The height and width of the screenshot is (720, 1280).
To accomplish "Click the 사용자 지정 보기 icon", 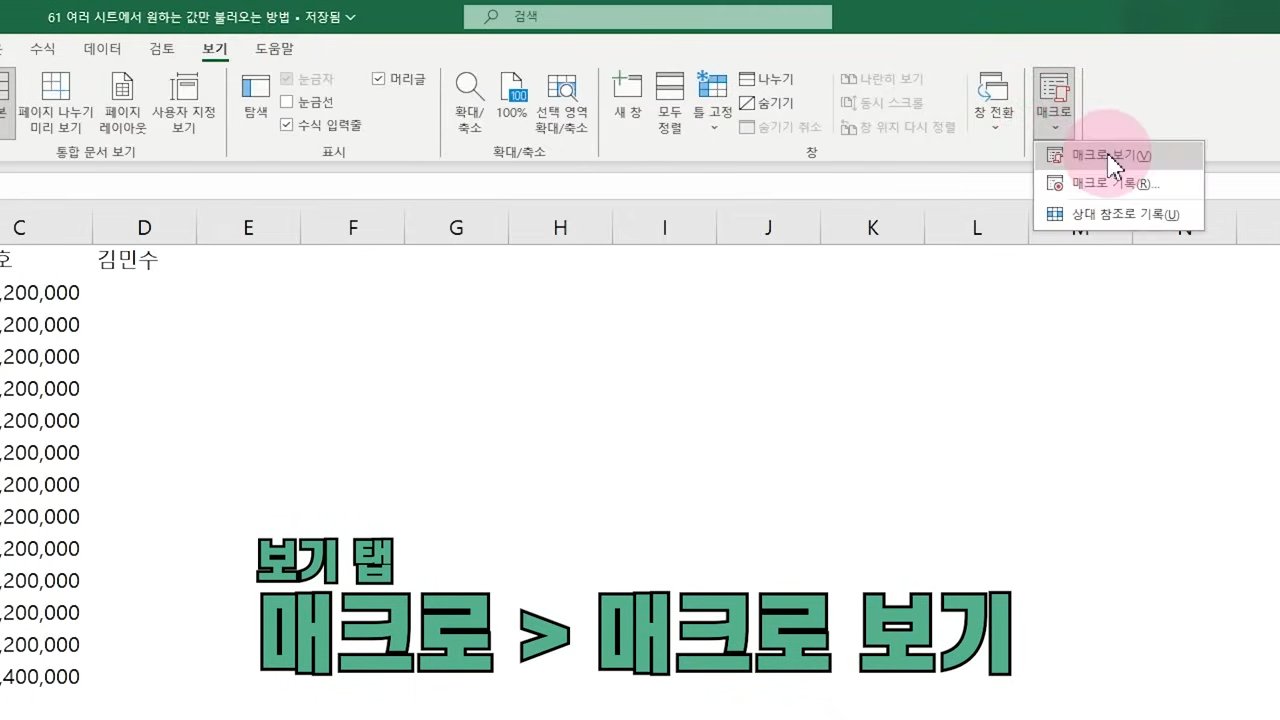I will (184, 100).
